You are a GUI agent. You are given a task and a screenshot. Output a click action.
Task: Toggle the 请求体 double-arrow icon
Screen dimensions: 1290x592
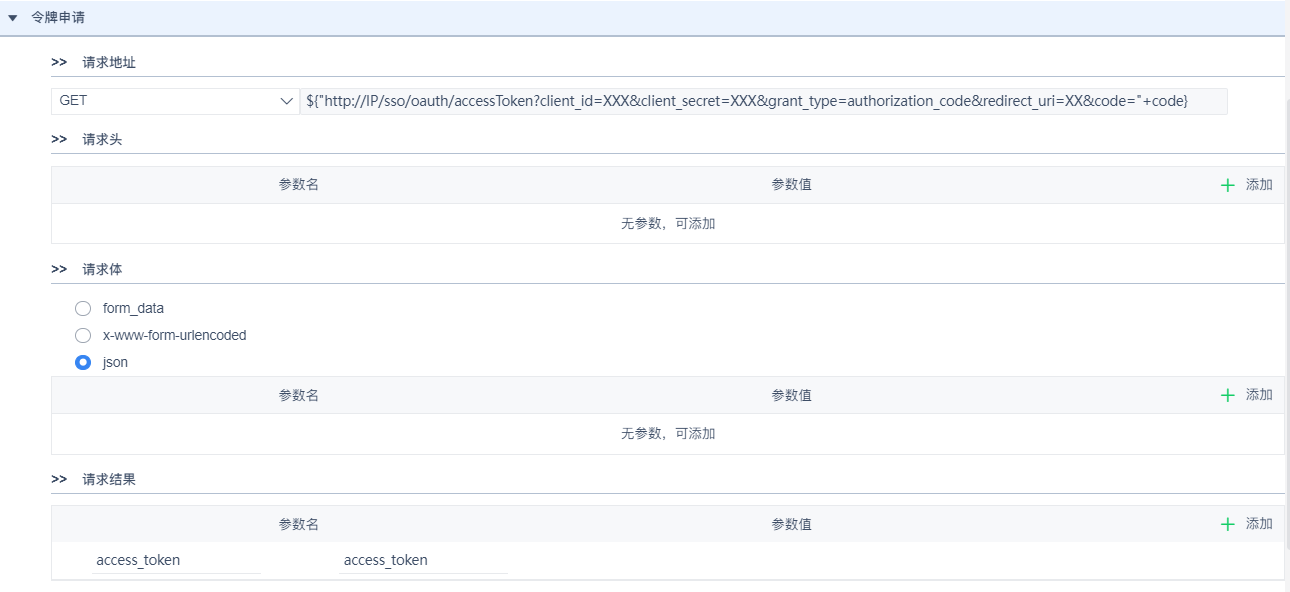(x=59, y=270)
